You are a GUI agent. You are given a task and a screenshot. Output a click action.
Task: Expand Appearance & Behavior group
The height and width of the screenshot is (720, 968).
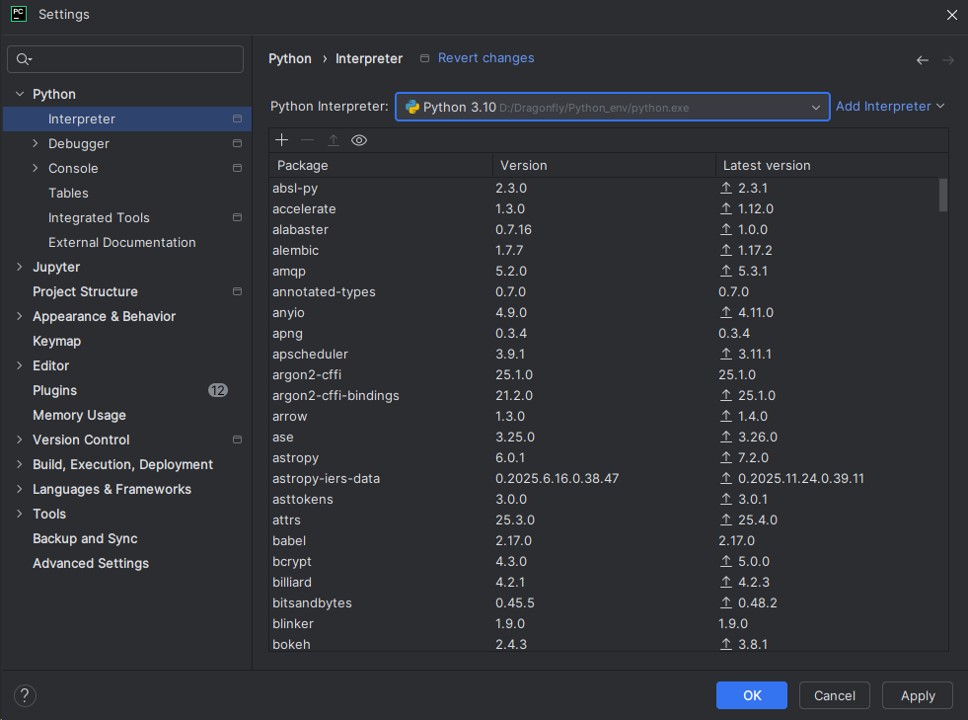(x=19, y=316)
